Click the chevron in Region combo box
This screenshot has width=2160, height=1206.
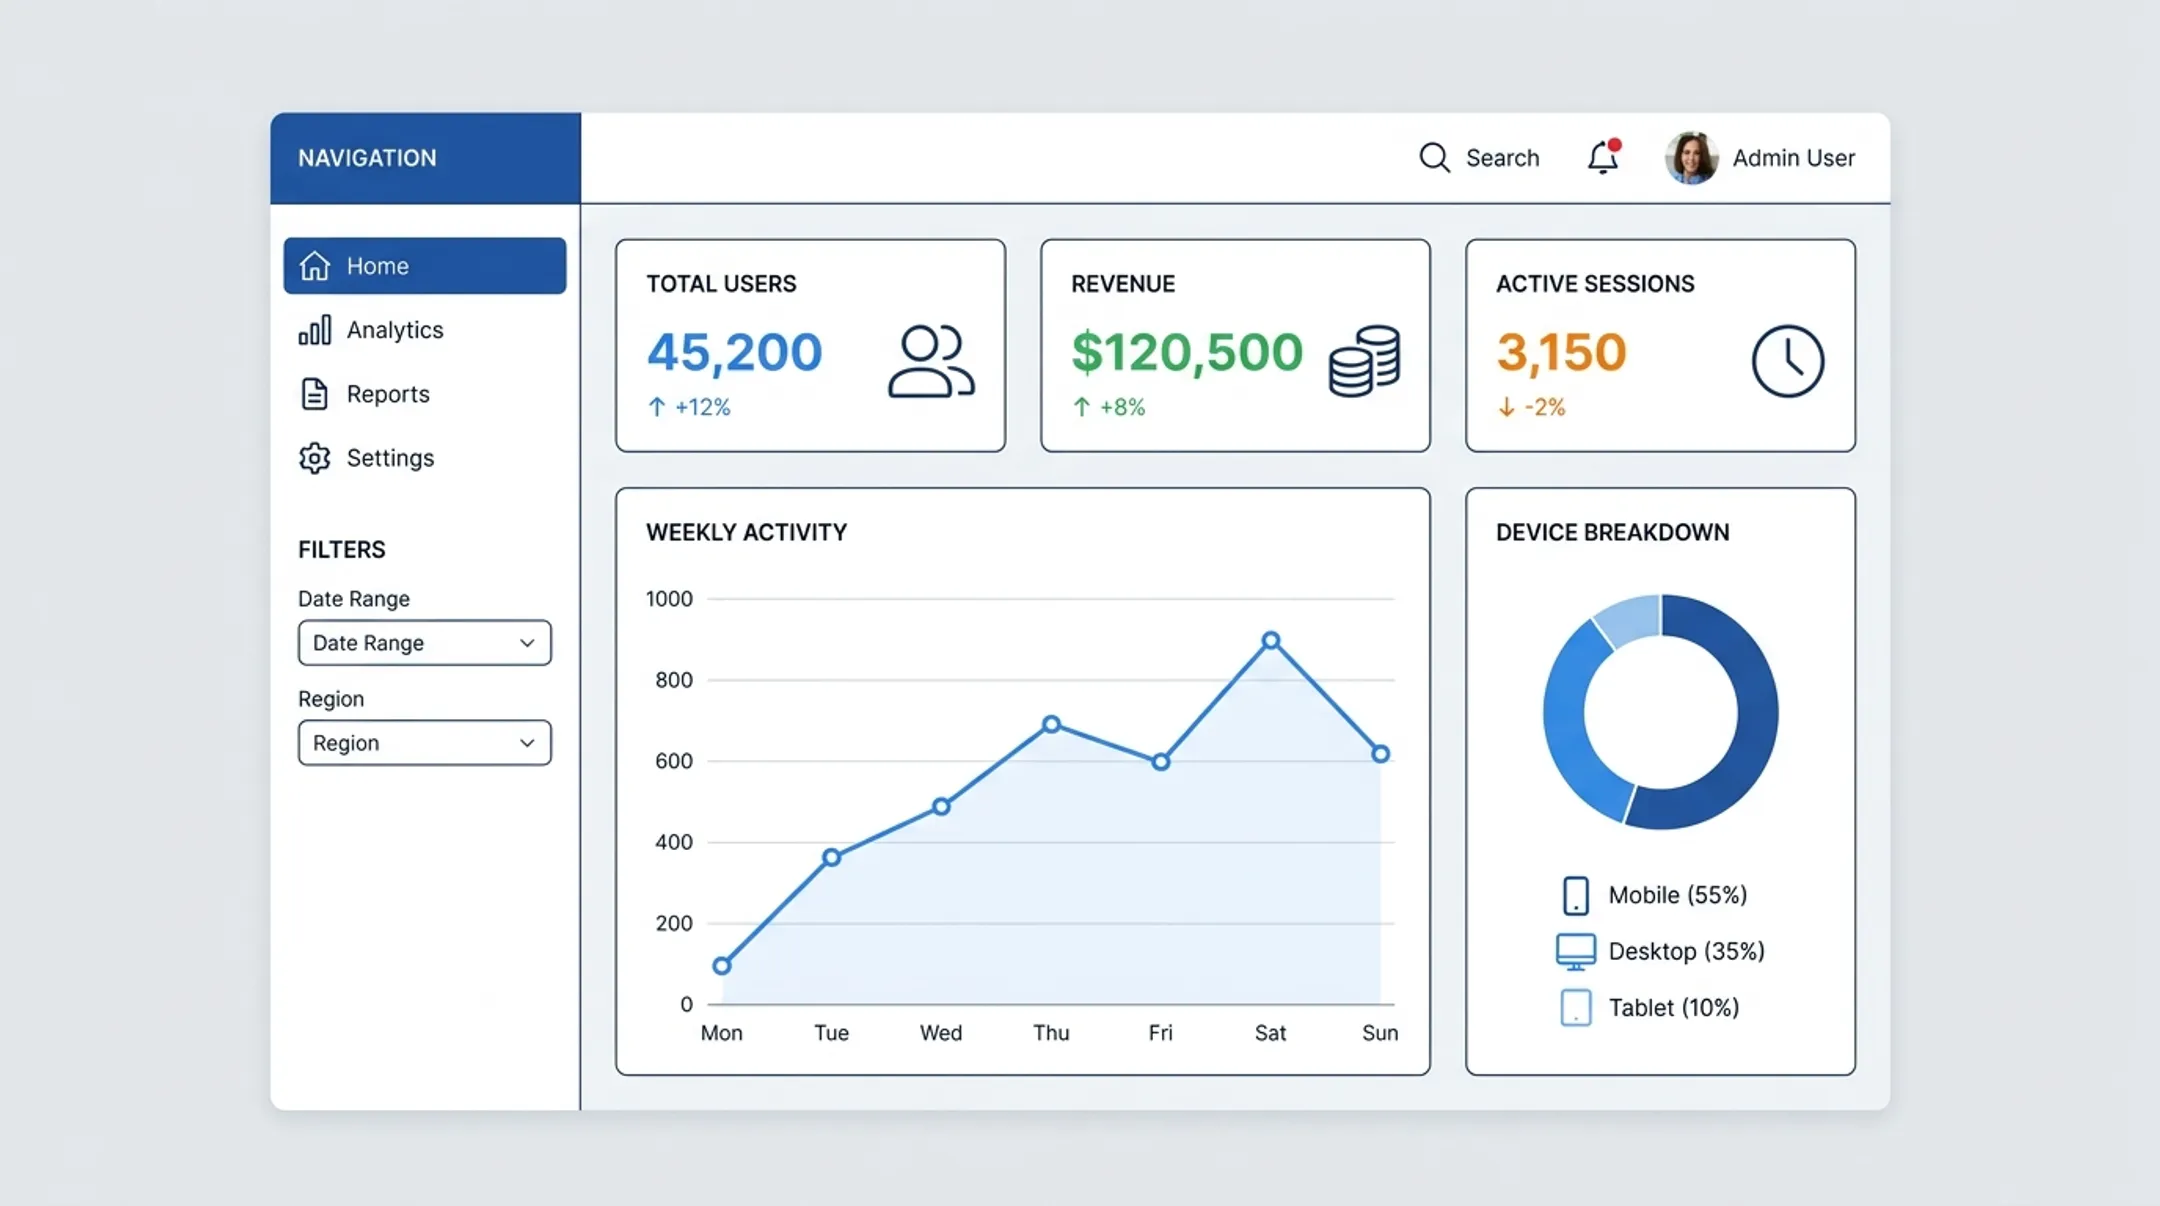tap(527, 743)
